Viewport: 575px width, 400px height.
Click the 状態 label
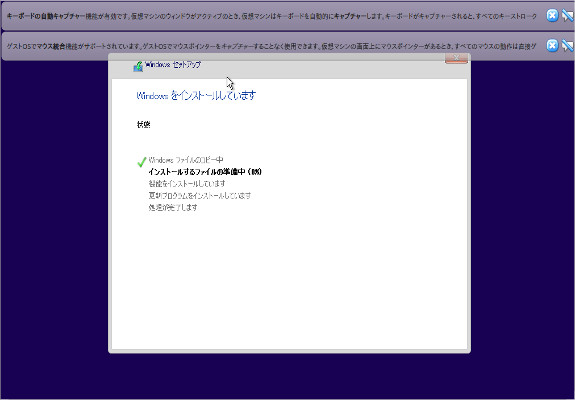tap(143, 125)
